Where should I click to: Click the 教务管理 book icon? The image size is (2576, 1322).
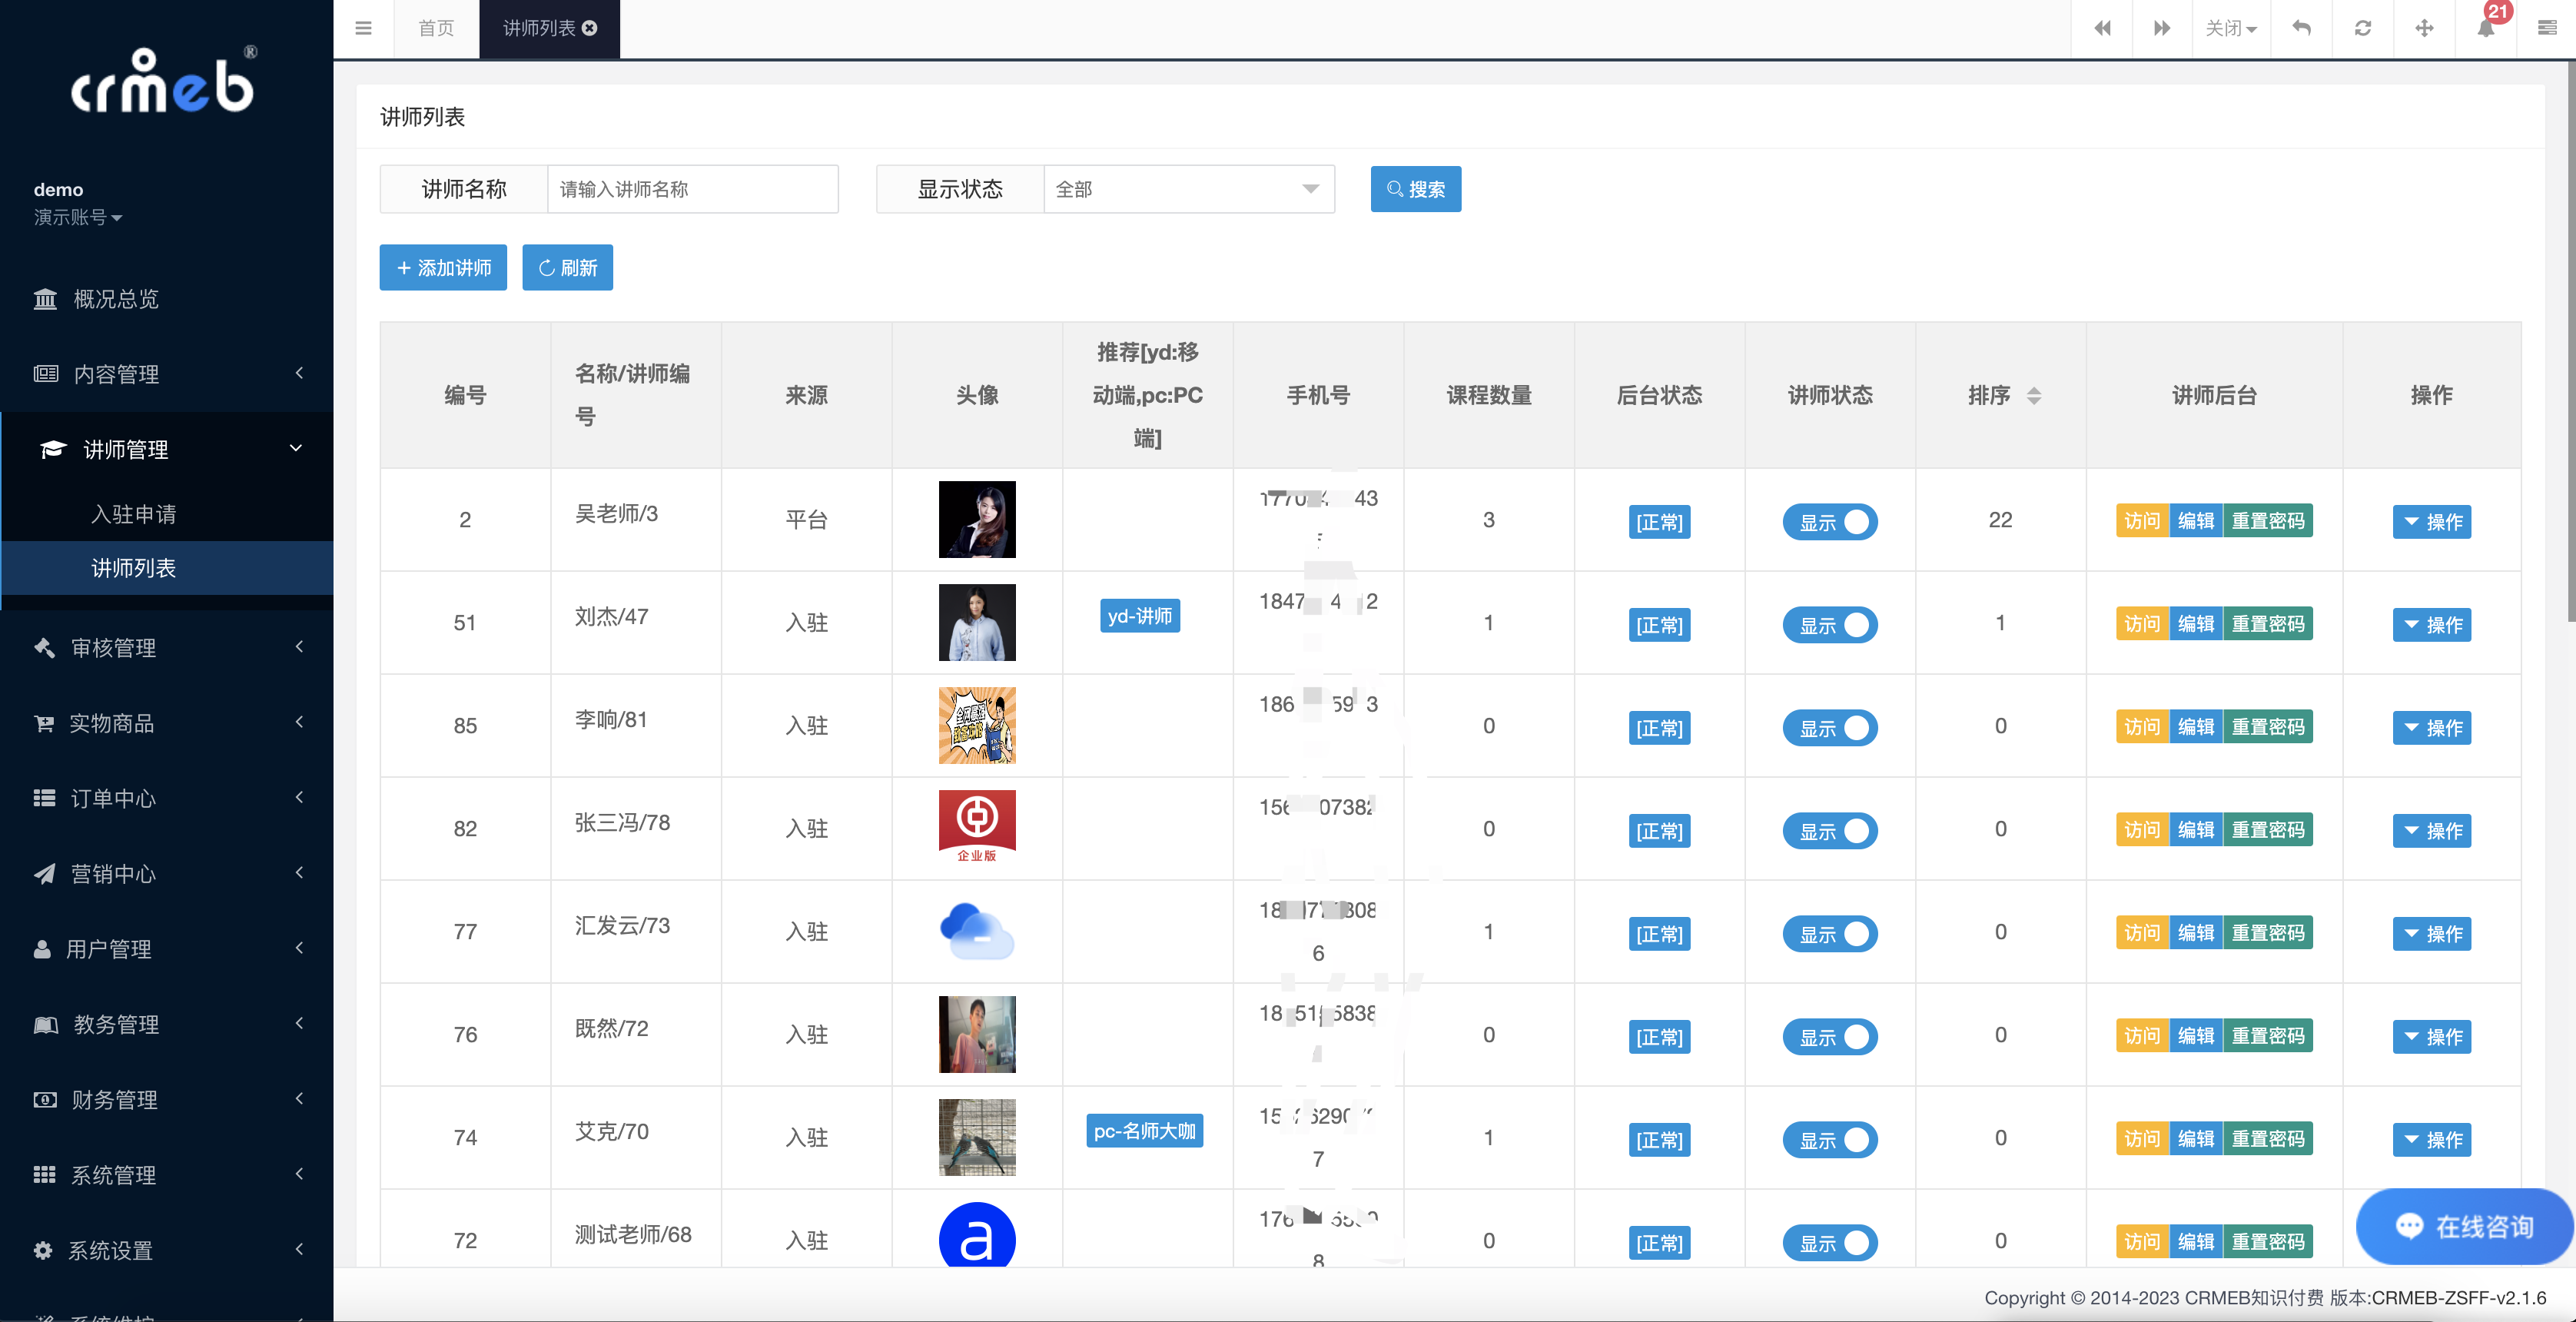pos(46,1025)
